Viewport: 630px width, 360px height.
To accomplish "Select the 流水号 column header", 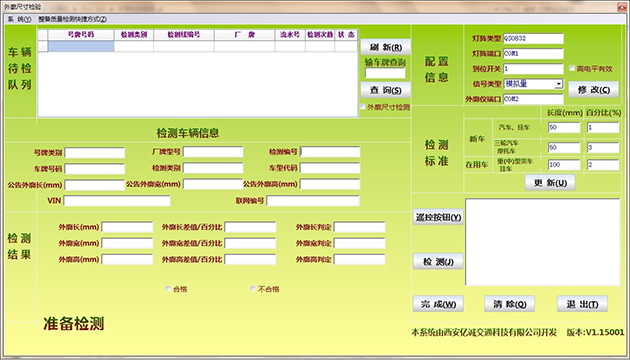I will point(290,35).
